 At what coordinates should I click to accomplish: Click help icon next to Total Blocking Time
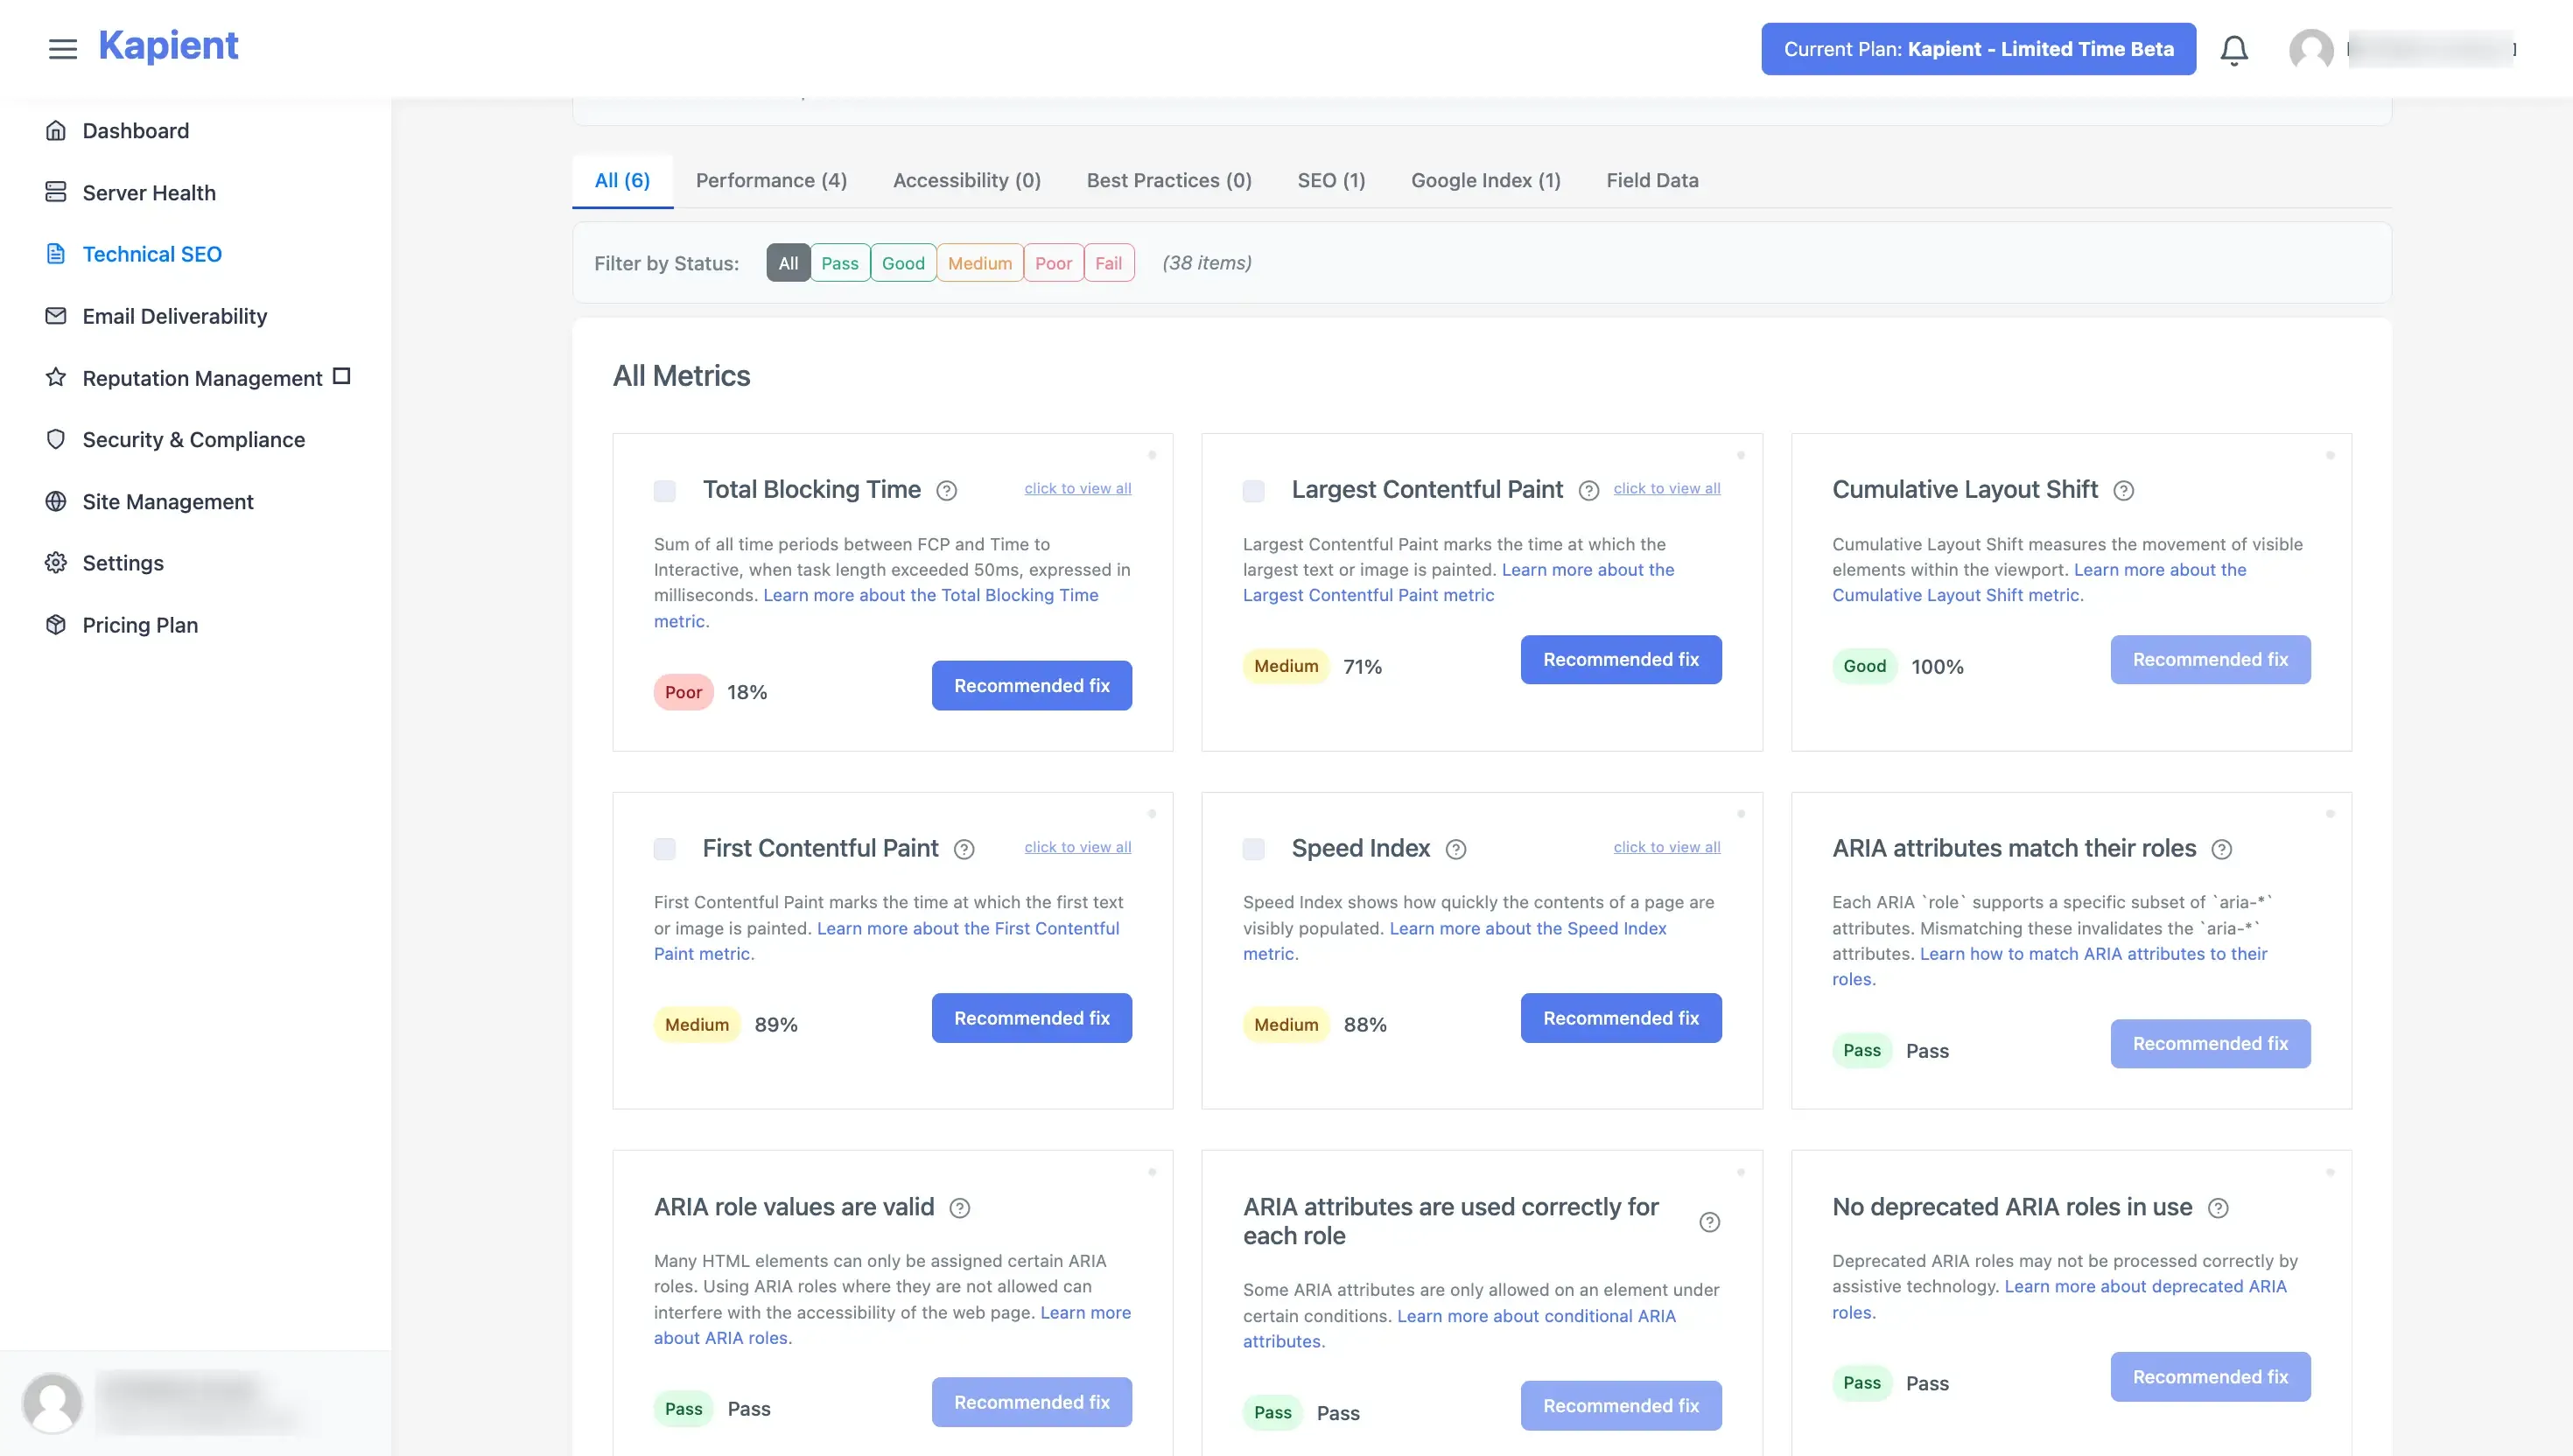[x=946, y=490]
